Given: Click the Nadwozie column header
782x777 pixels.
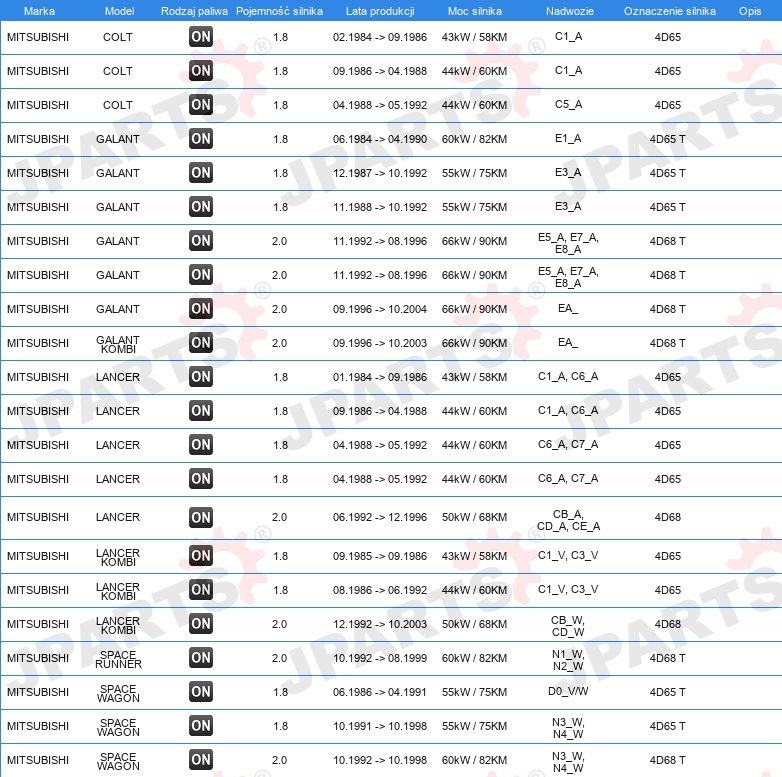Looking at the screenshot, I should click(x=570, y=11).
